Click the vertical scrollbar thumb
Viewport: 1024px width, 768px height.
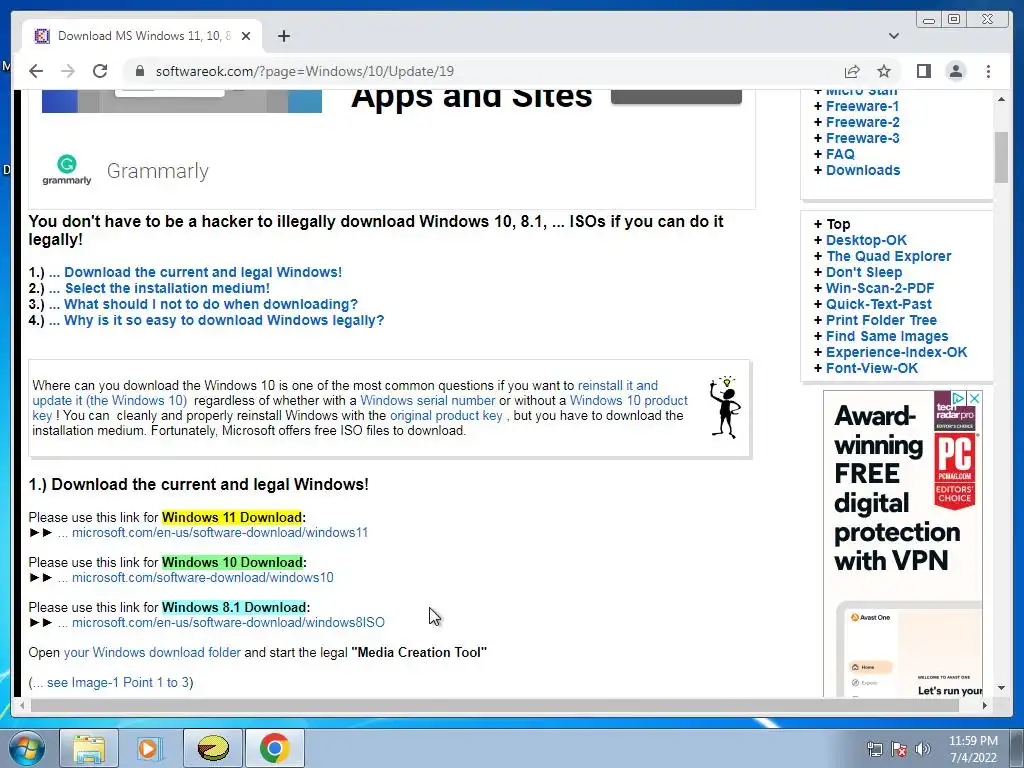coord(1001,157)
